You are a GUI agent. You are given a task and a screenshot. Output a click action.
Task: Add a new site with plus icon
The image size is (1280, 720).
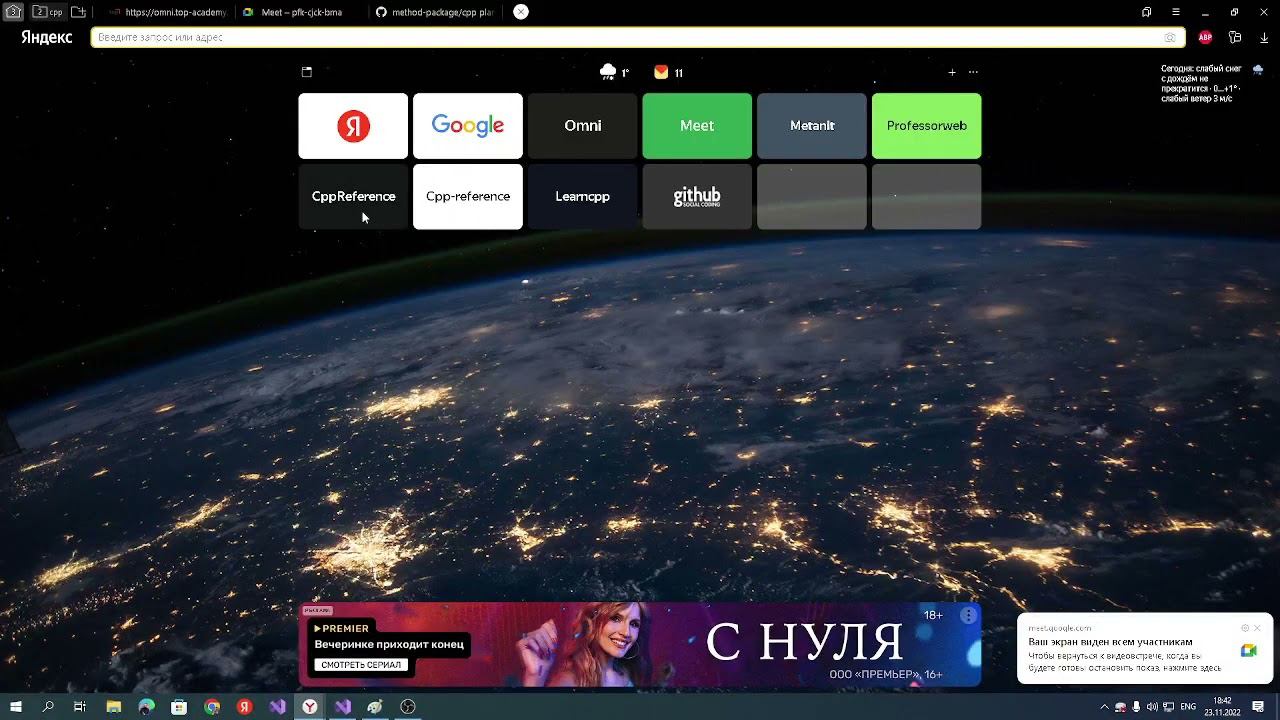tap(952, 72)
